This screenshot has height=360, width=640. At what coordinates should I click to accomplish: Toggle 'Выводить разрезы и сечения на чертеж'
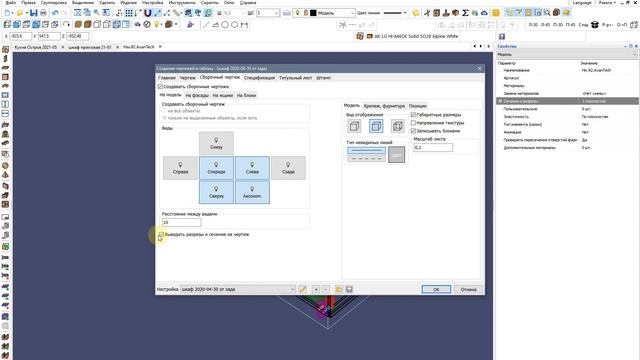pos(161,235)
